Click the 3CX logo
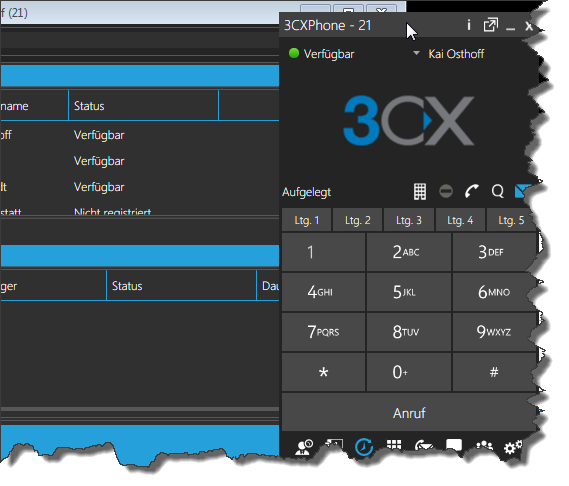The image size is (569, 486). click(x=409, y=121)
